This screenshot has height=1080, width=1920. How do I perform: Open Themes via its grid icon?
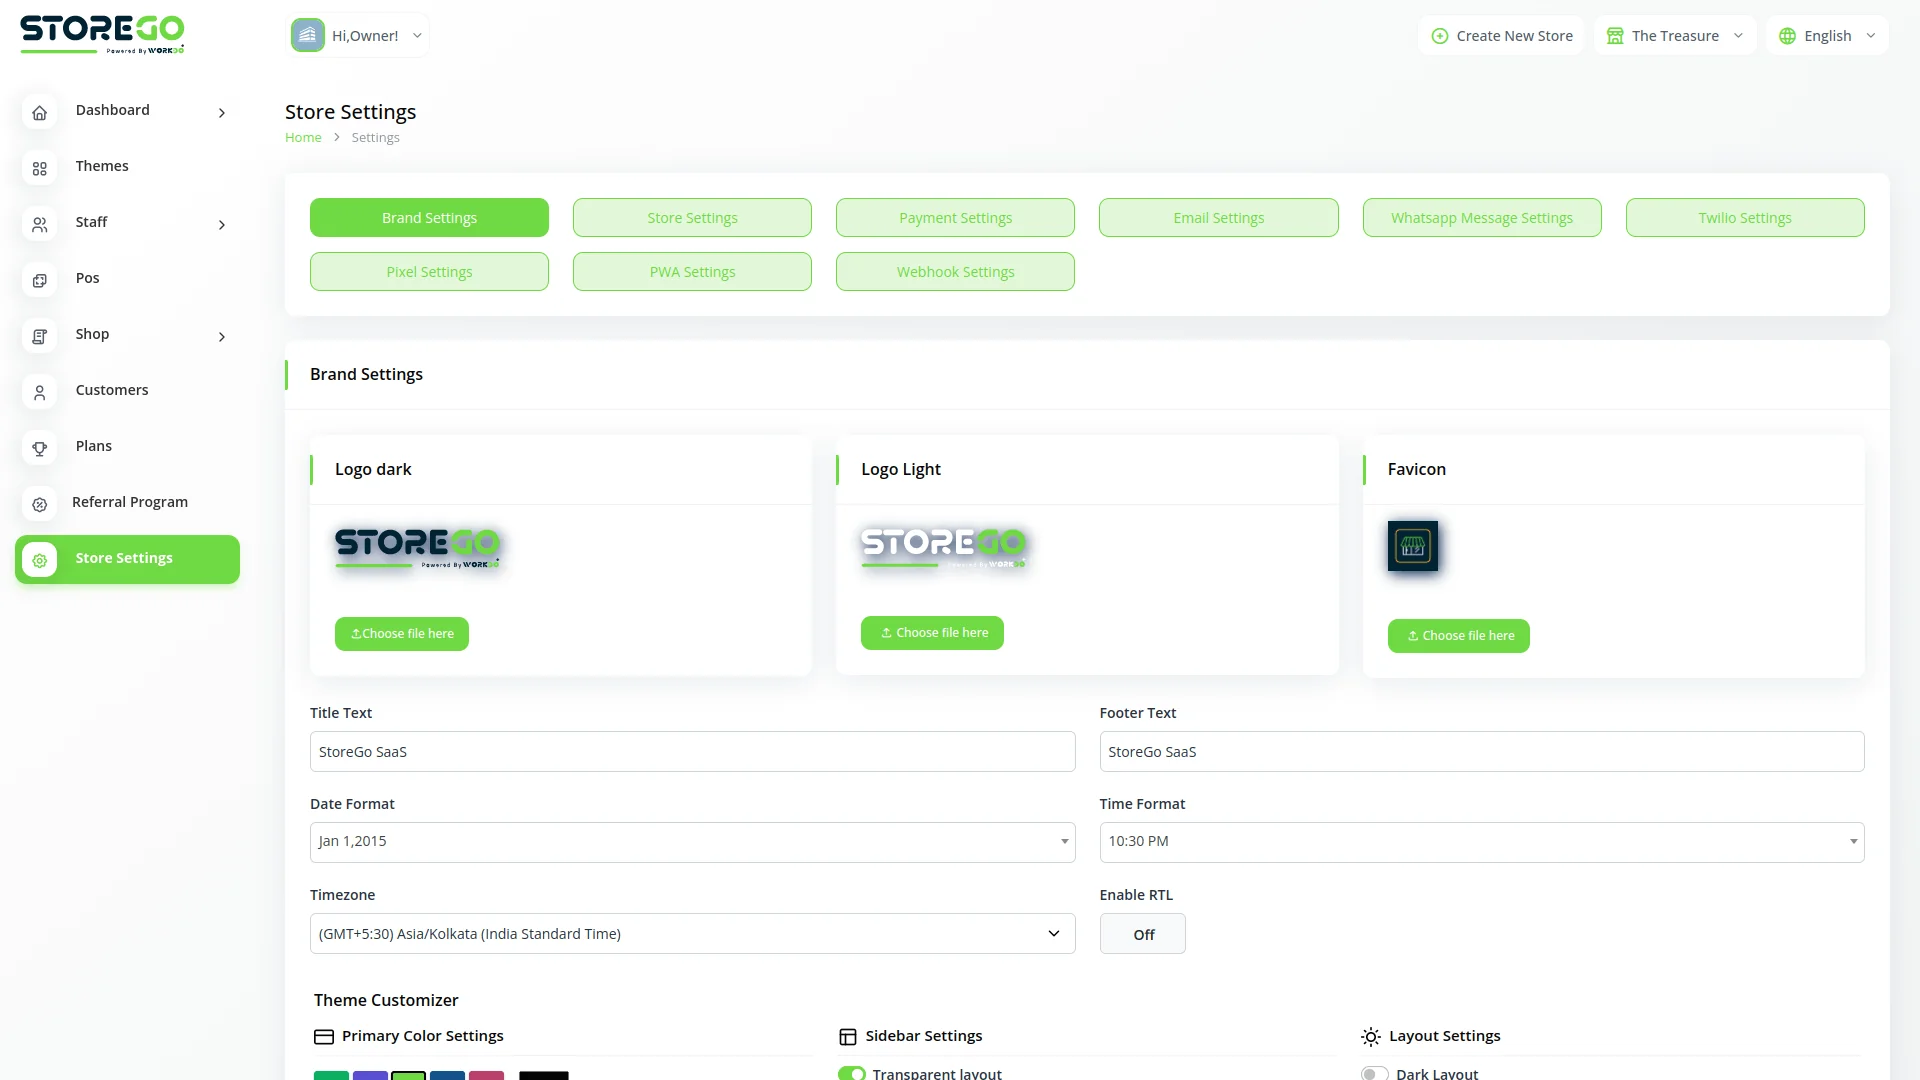pos(40,169)
